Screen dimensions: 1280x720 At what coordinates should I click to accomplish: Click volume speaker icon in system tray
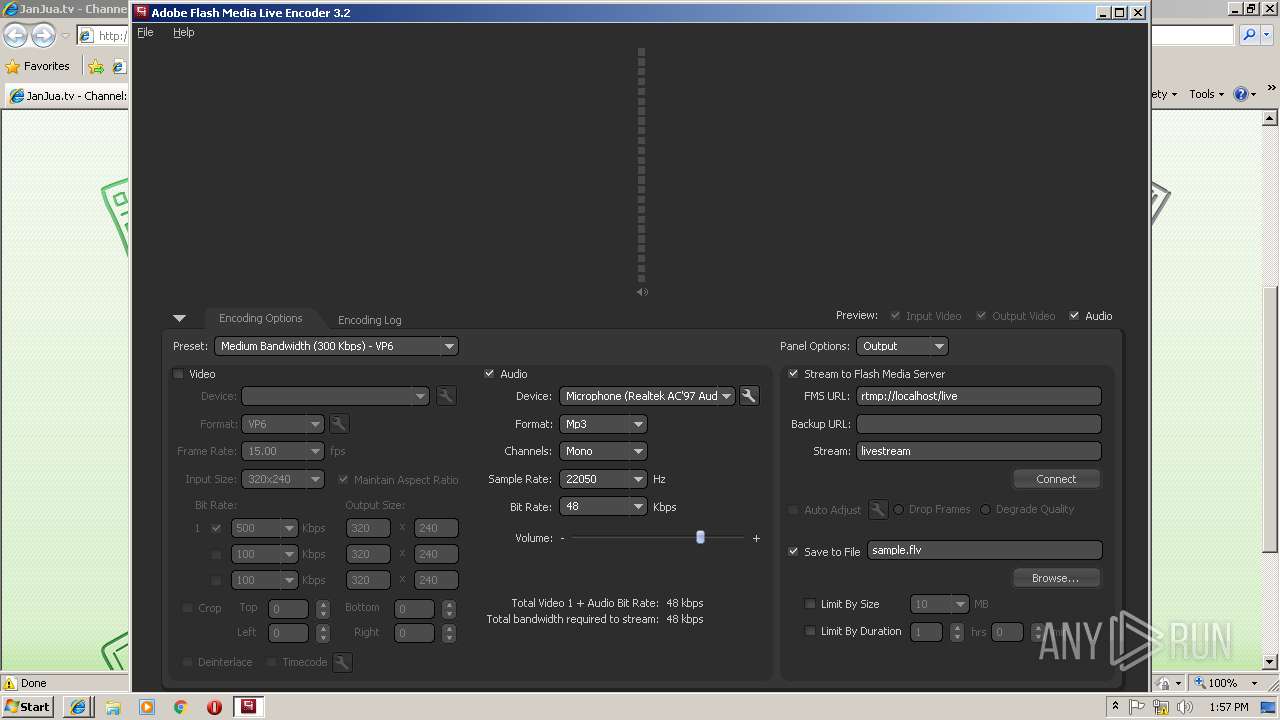(1185, 707)
